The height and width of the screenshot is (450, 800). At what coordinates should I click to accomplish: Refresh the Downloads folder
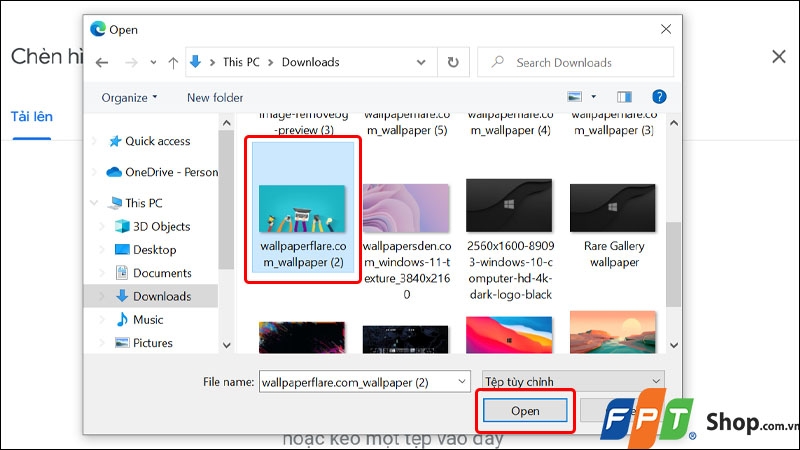point(453,62)
